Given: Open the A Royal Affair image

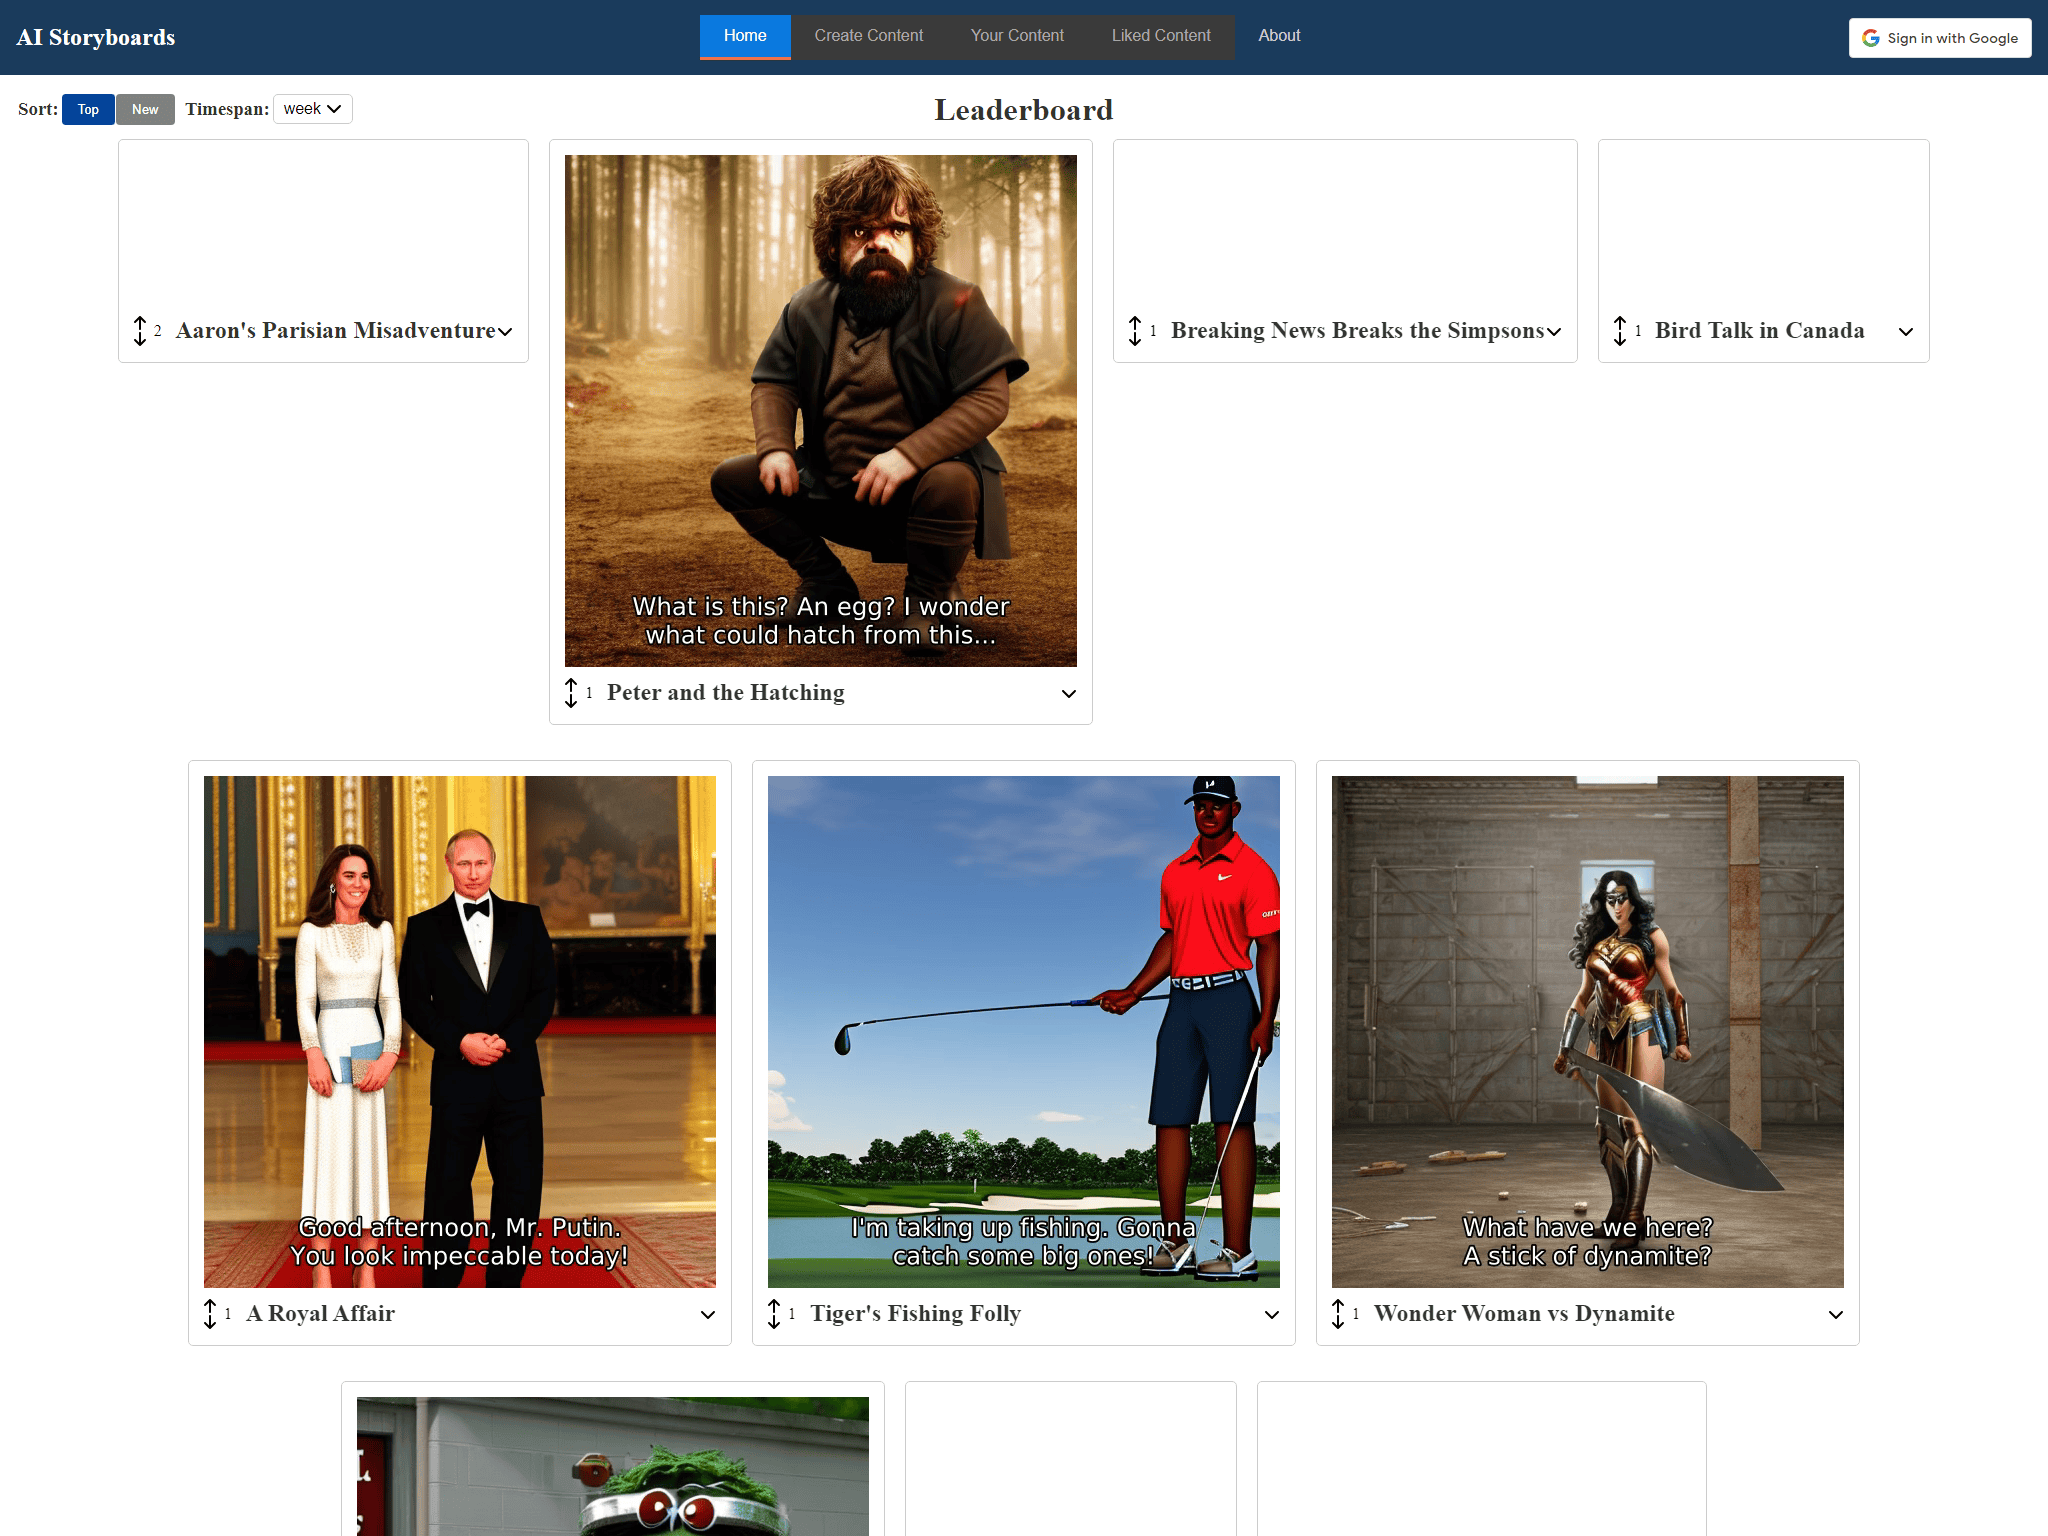Looking at the screenshot, I should coord(460,1032).
